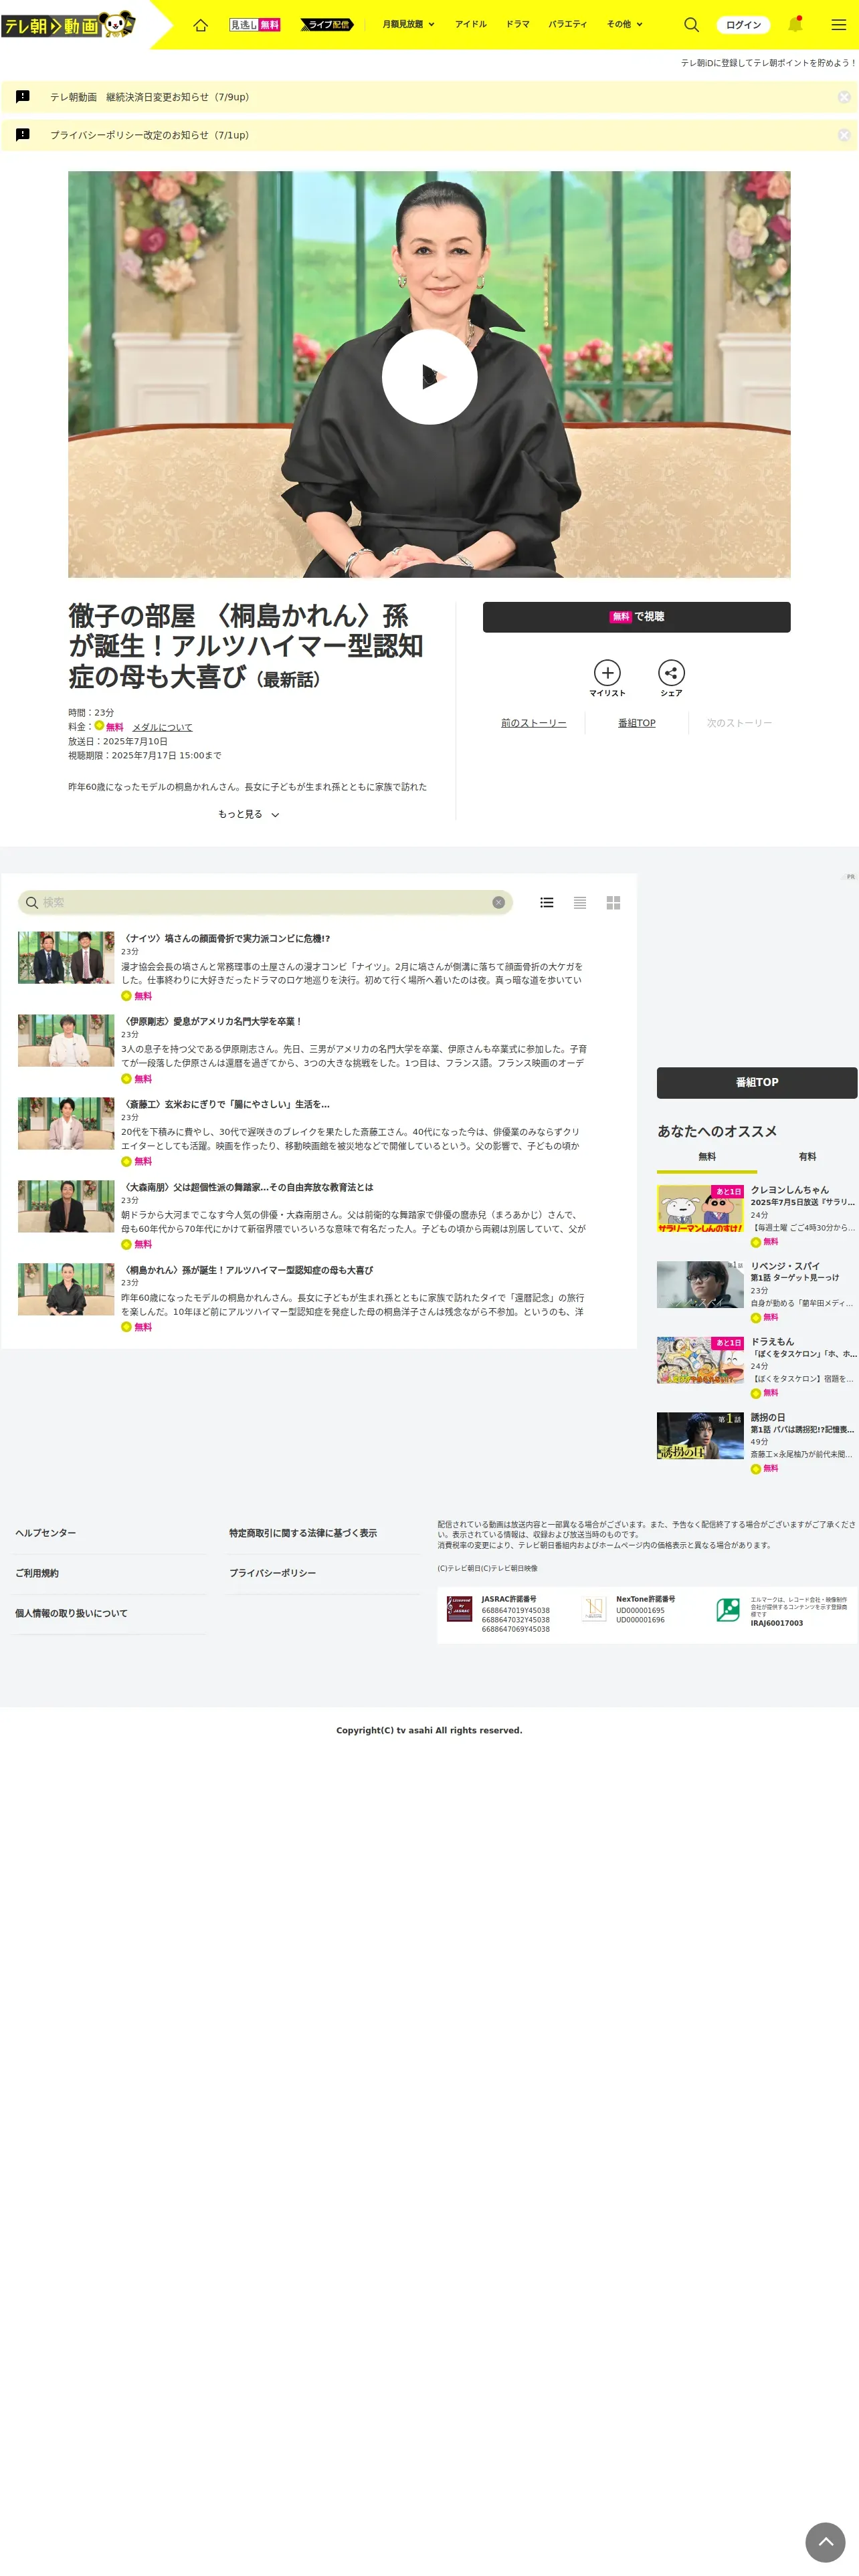Open 個人情報の取り扱いについて link
859x2576 pixels.
coord(71,1613)
